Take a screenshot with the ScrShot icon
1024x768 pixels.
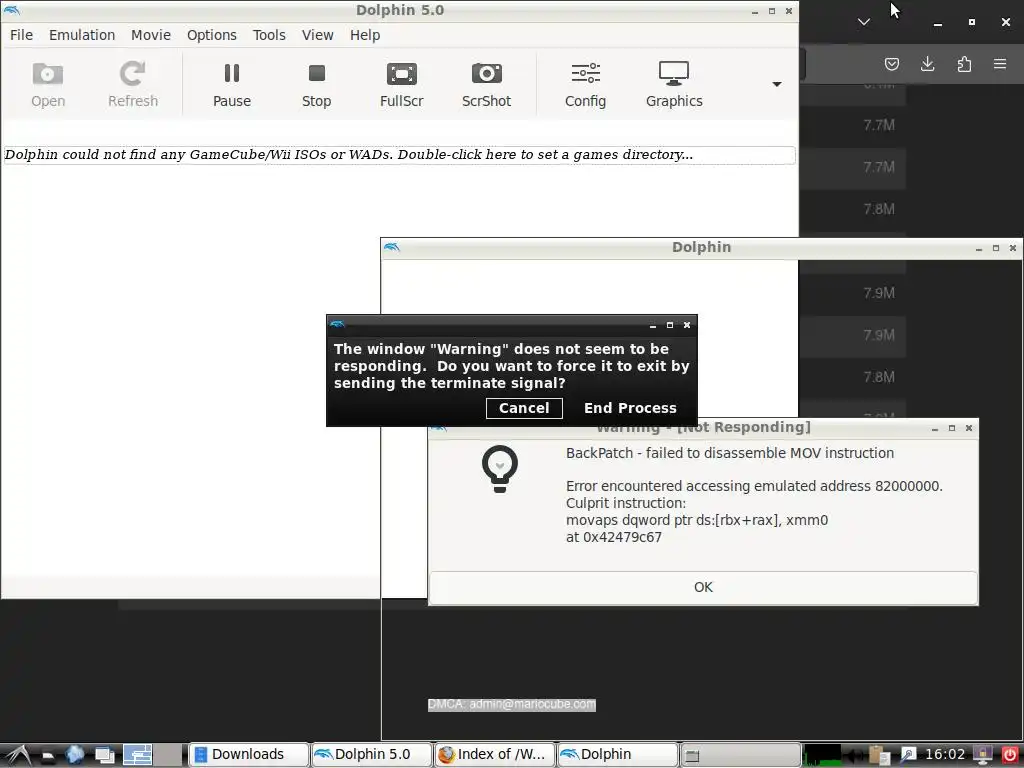click(487, 84)
